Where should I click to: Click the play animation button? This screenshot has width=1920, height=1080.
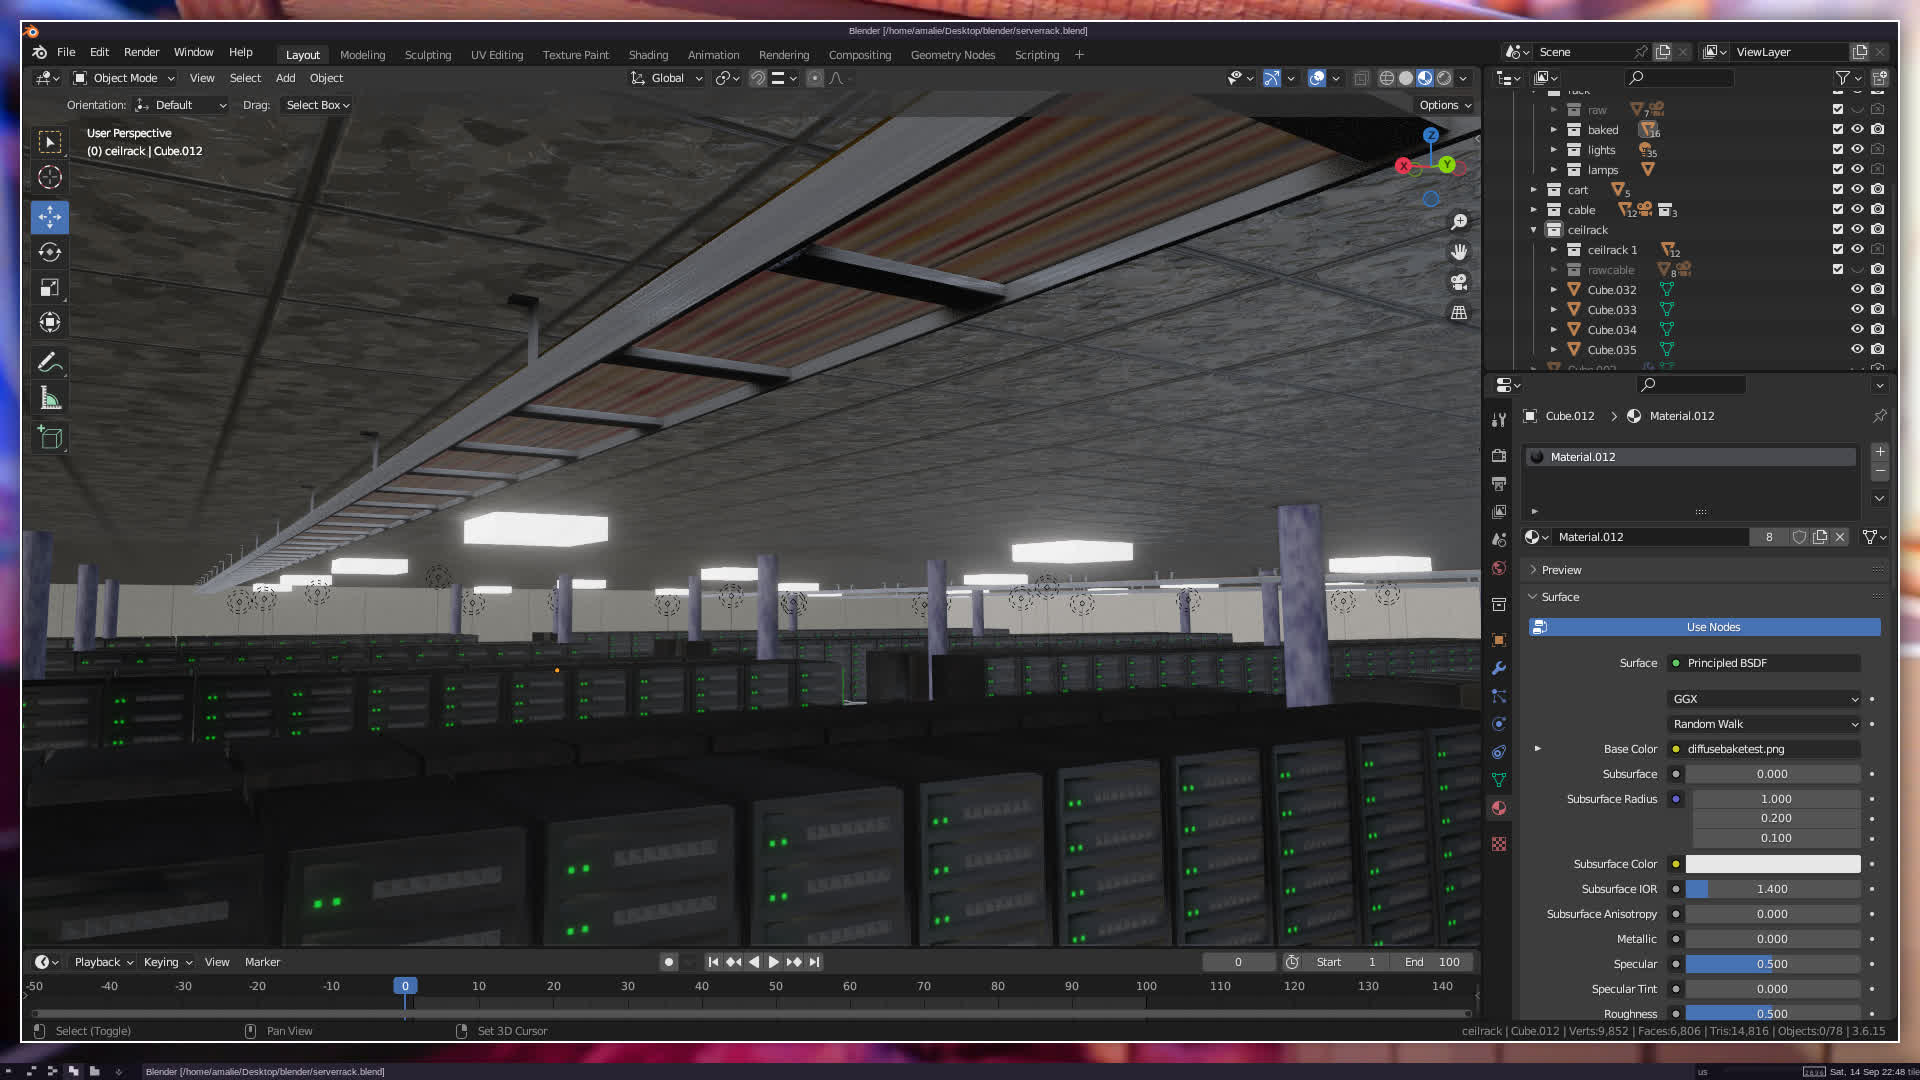point(773,962)
